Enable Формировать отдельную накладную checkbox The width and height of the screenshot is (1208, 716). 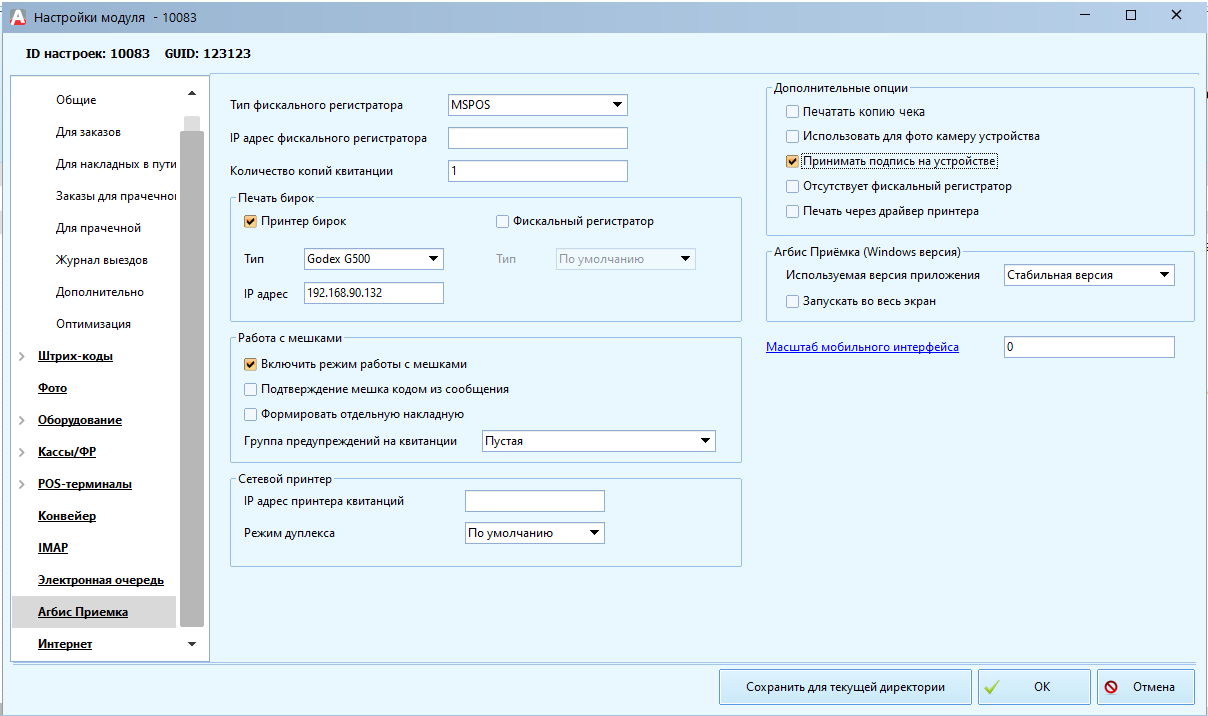pos(251,414)
